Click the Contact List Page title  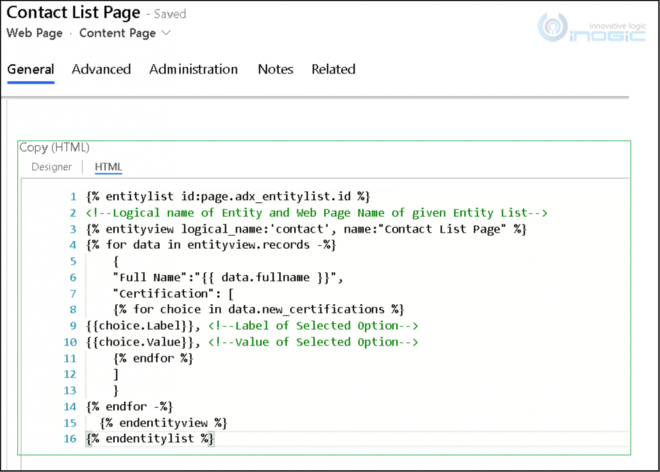click(73, 13)
